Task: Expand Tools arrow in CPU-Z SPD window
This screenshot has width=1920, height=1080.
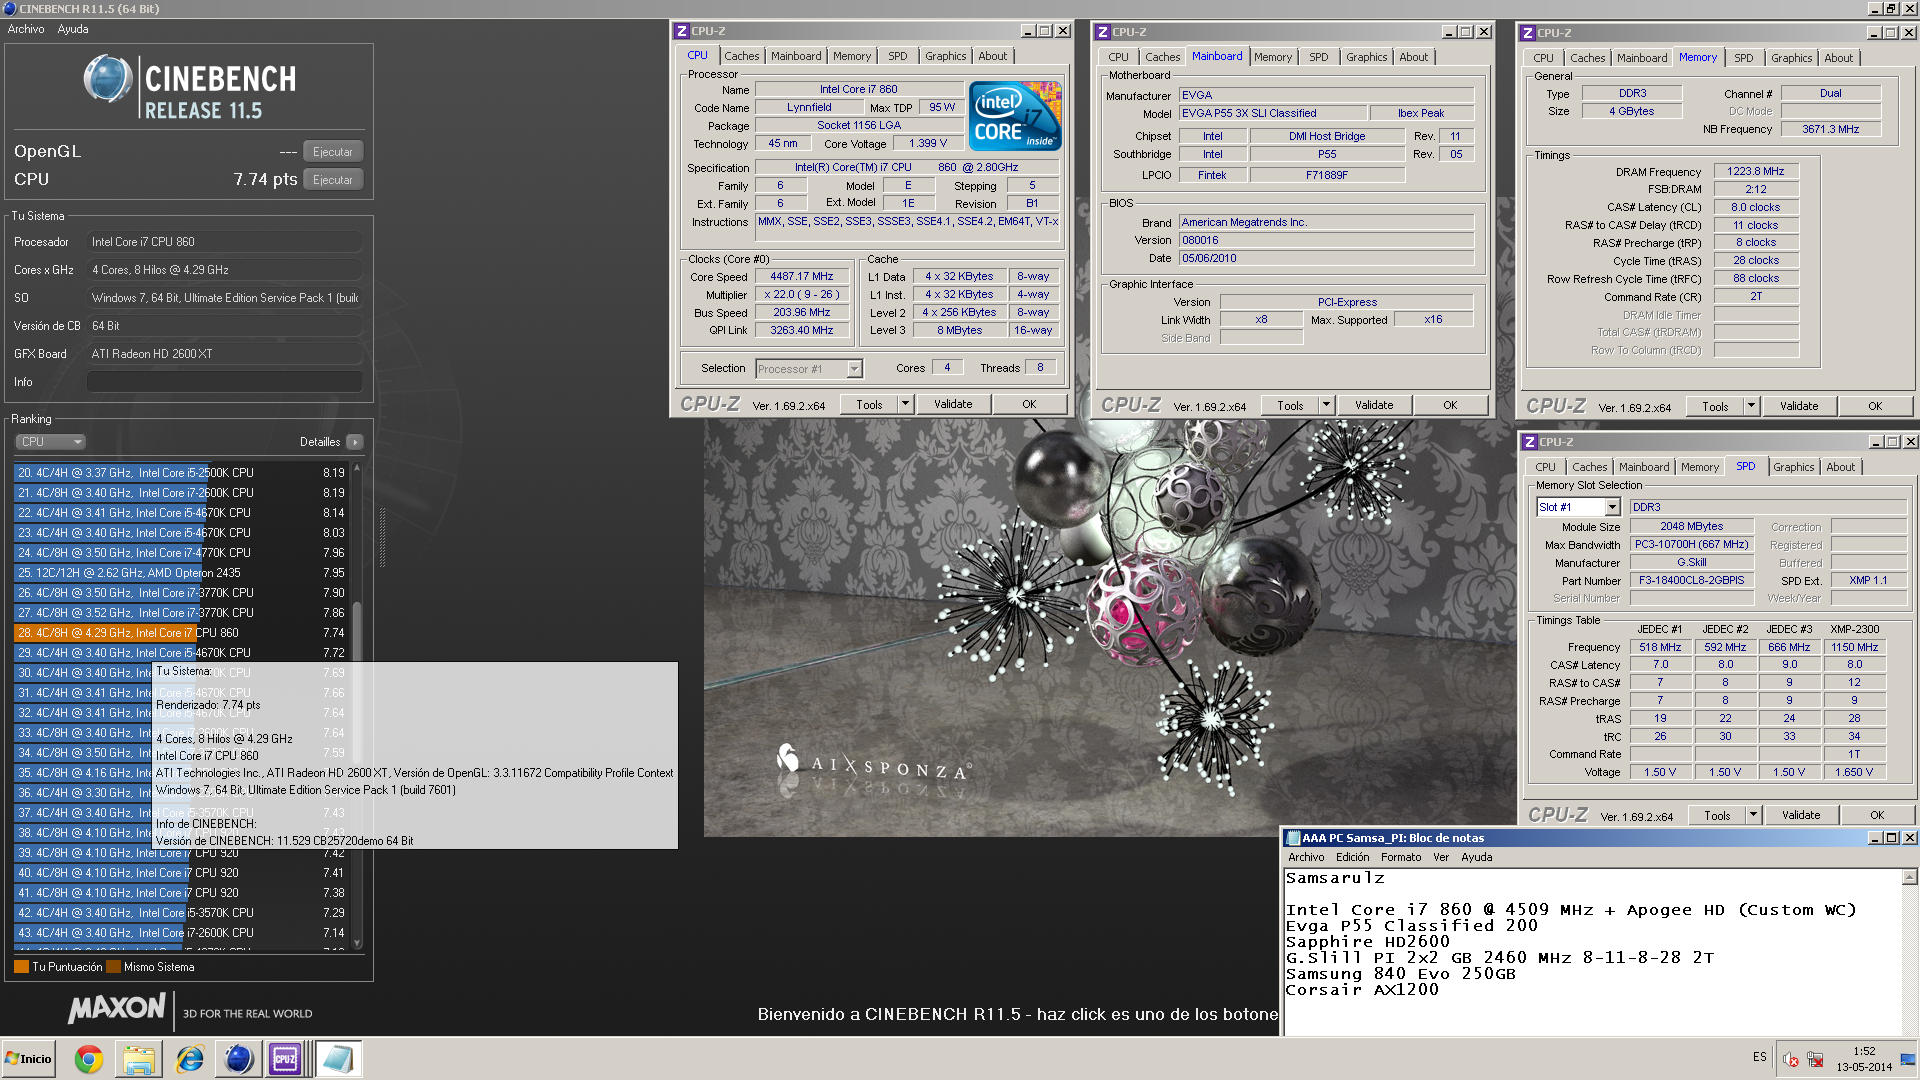Action: (x=1753, y=815)
